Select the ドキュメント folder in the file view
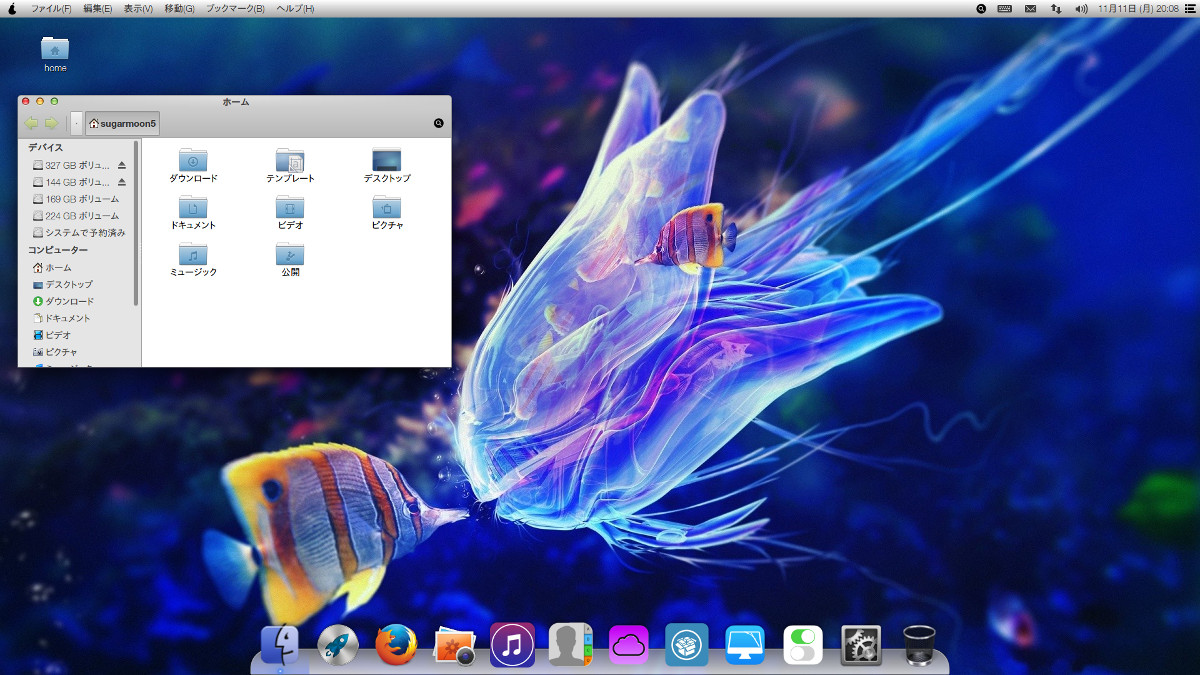 click(x=193, y=213)
